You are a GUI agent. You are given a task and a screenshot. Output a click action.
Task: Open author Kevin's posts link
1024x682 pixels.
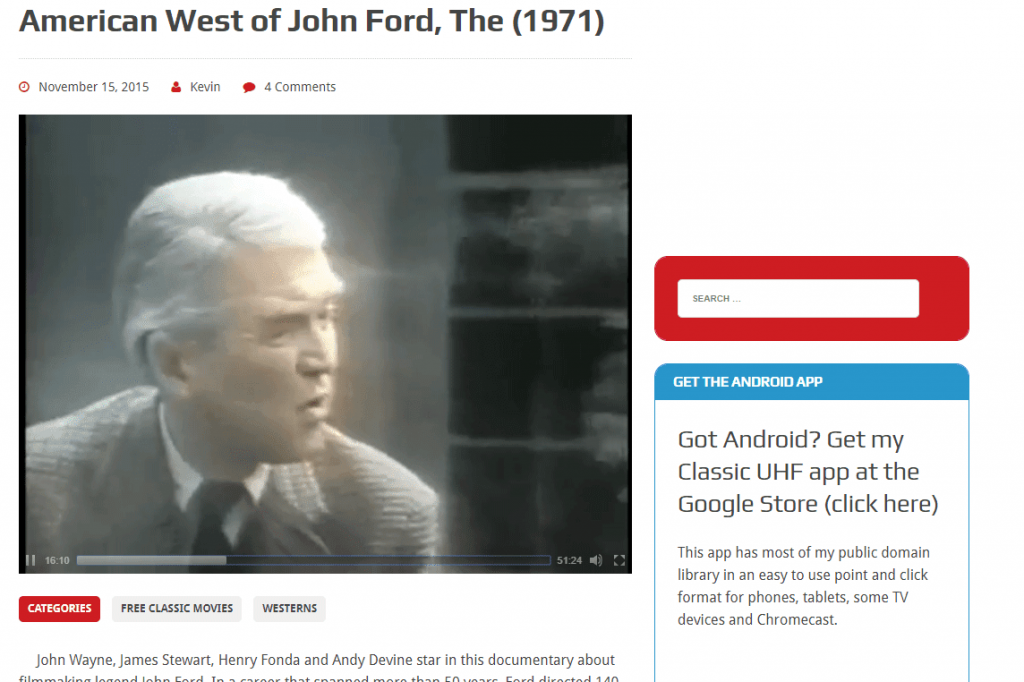pos(205,87)
